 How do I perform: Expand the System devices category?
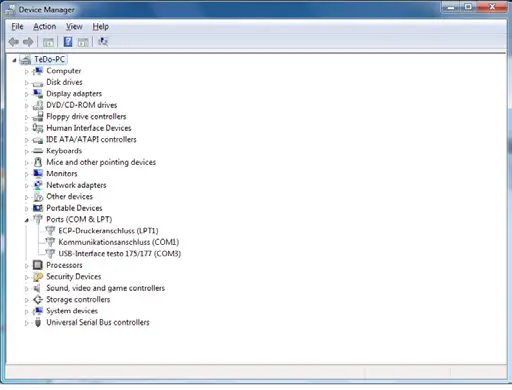tap(26, 312)
